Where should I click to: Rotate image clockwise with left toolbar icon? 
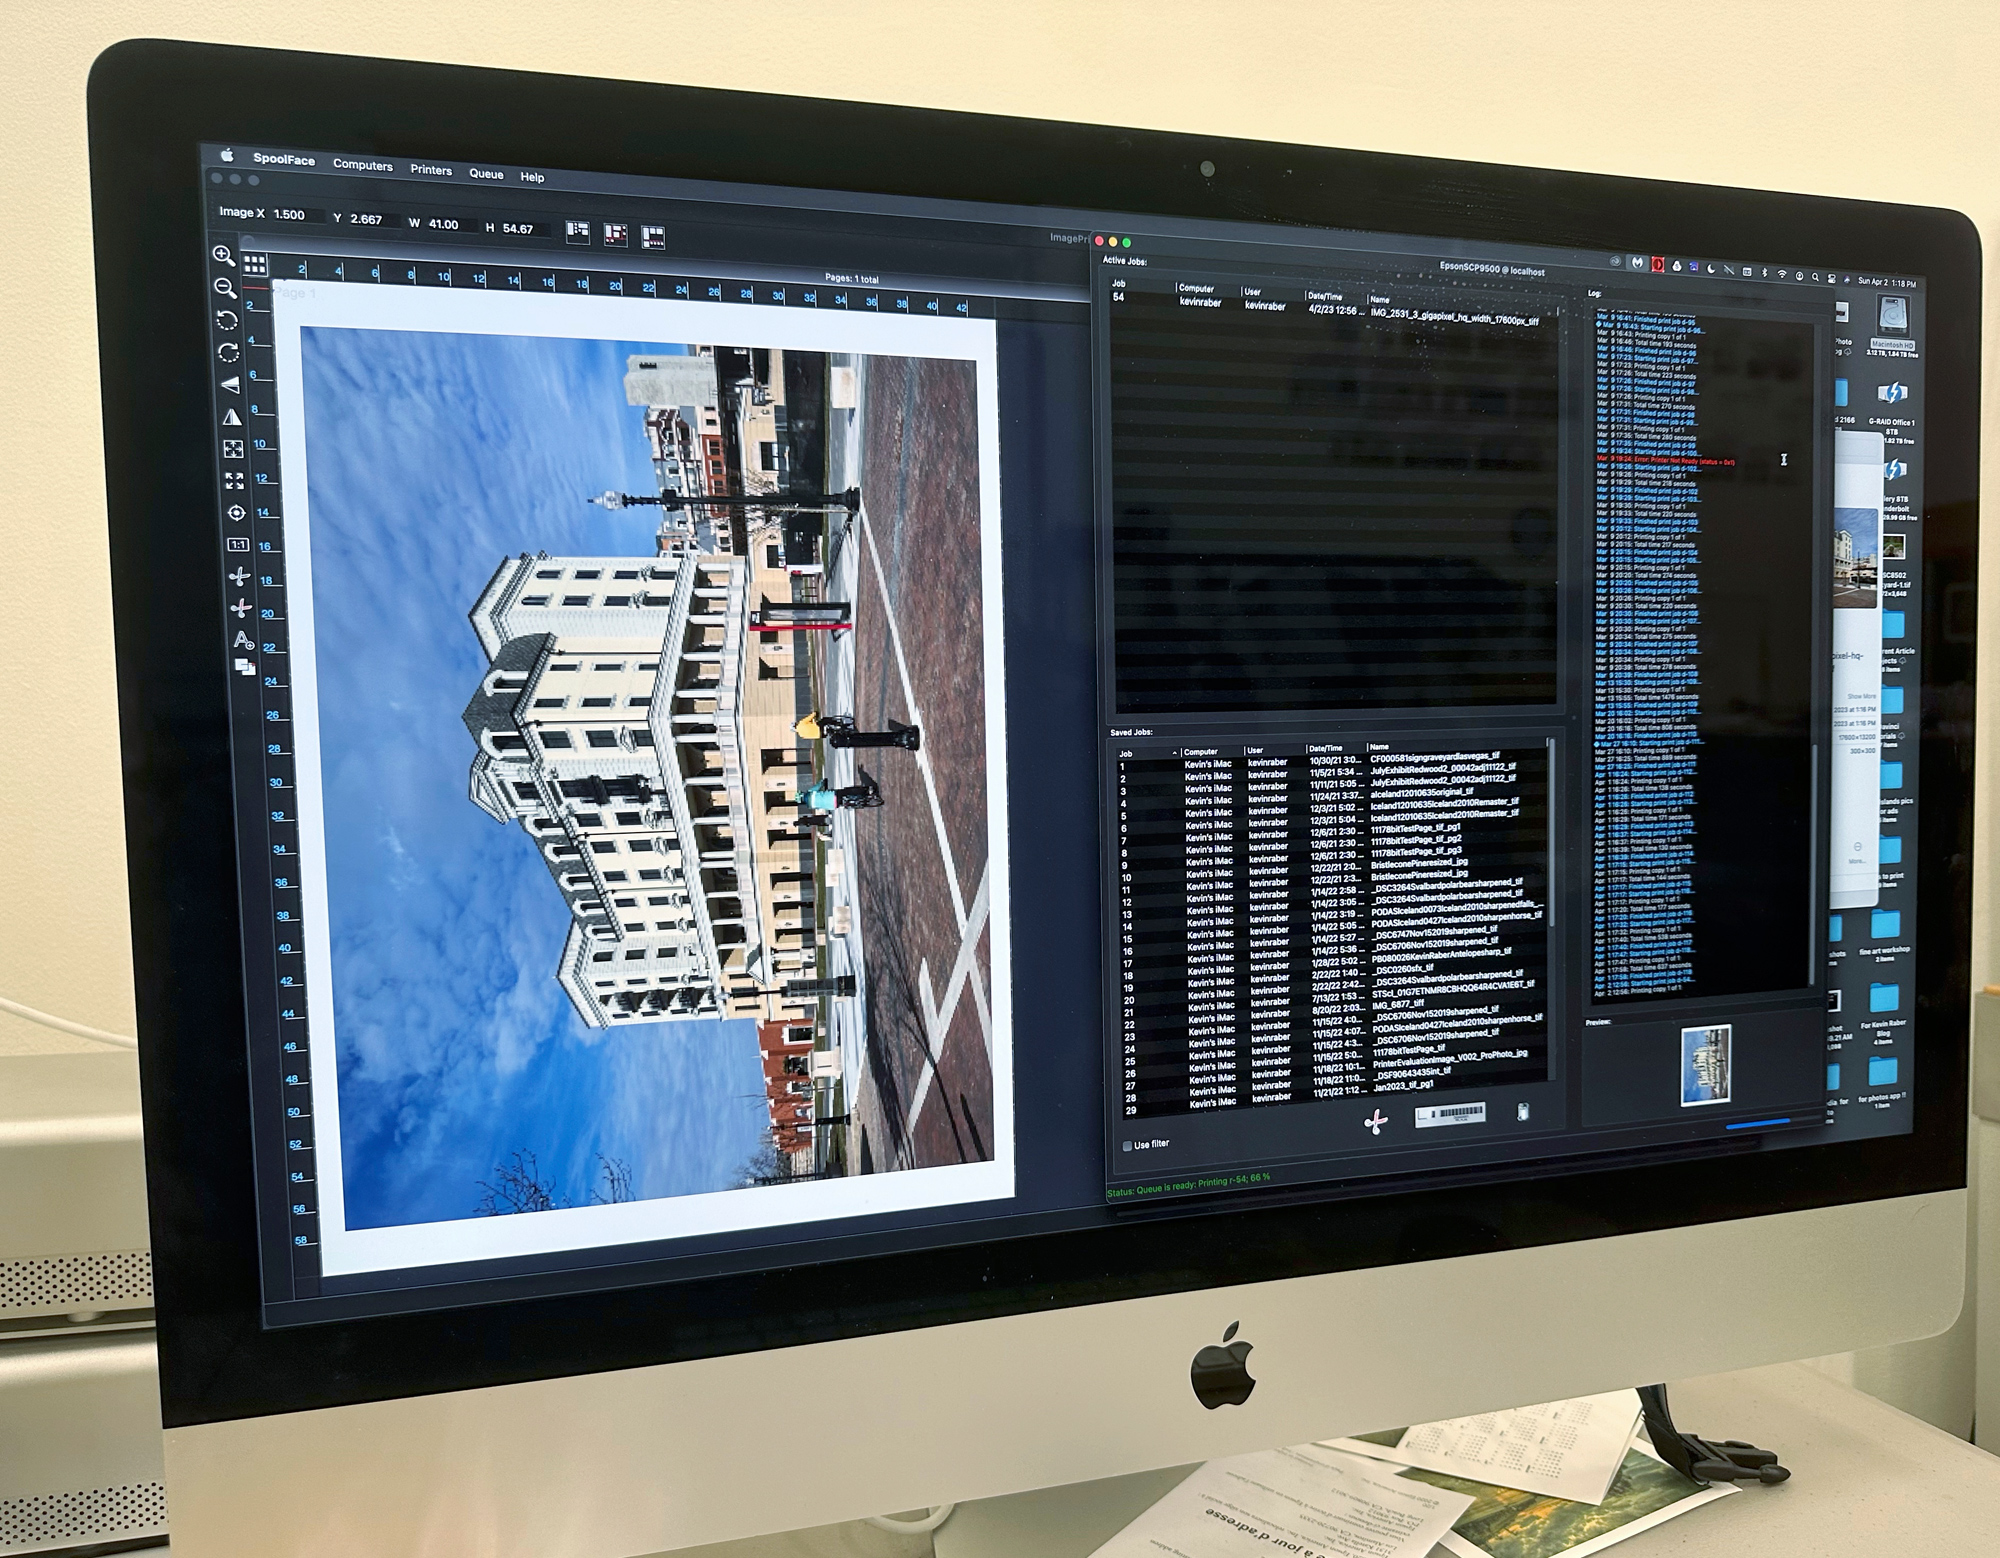pos(229,353)
